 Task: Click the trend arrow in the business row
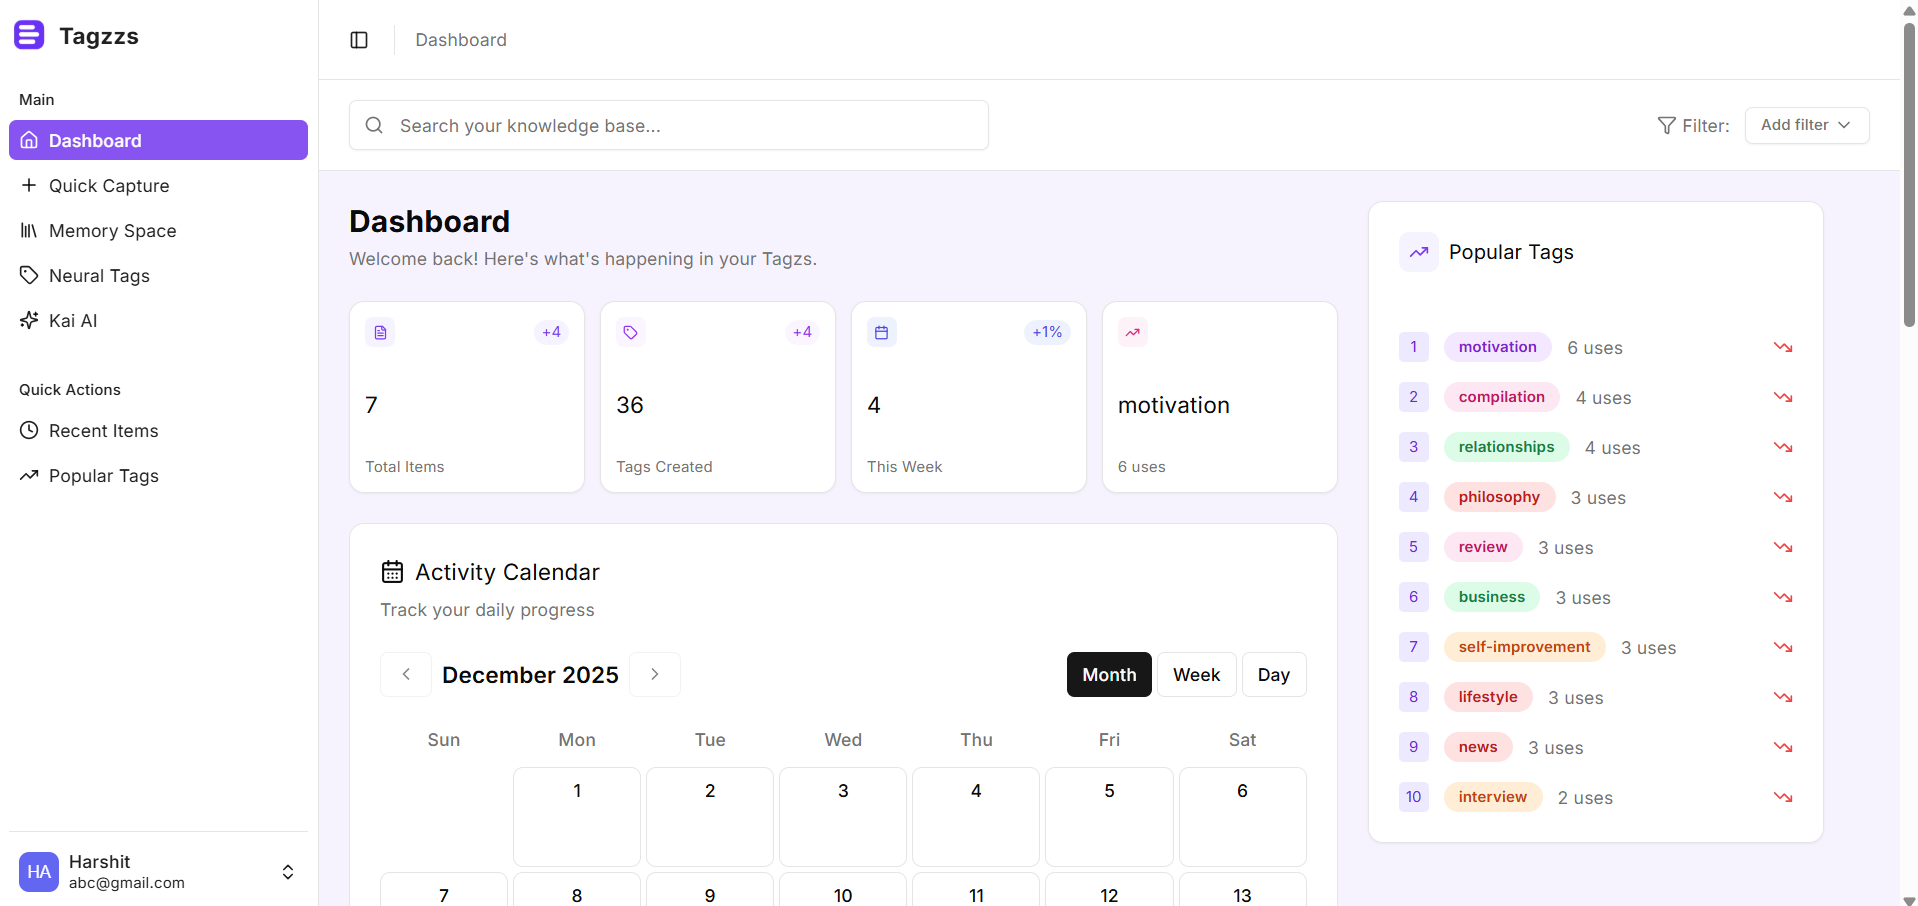[x=1783, y=597]
